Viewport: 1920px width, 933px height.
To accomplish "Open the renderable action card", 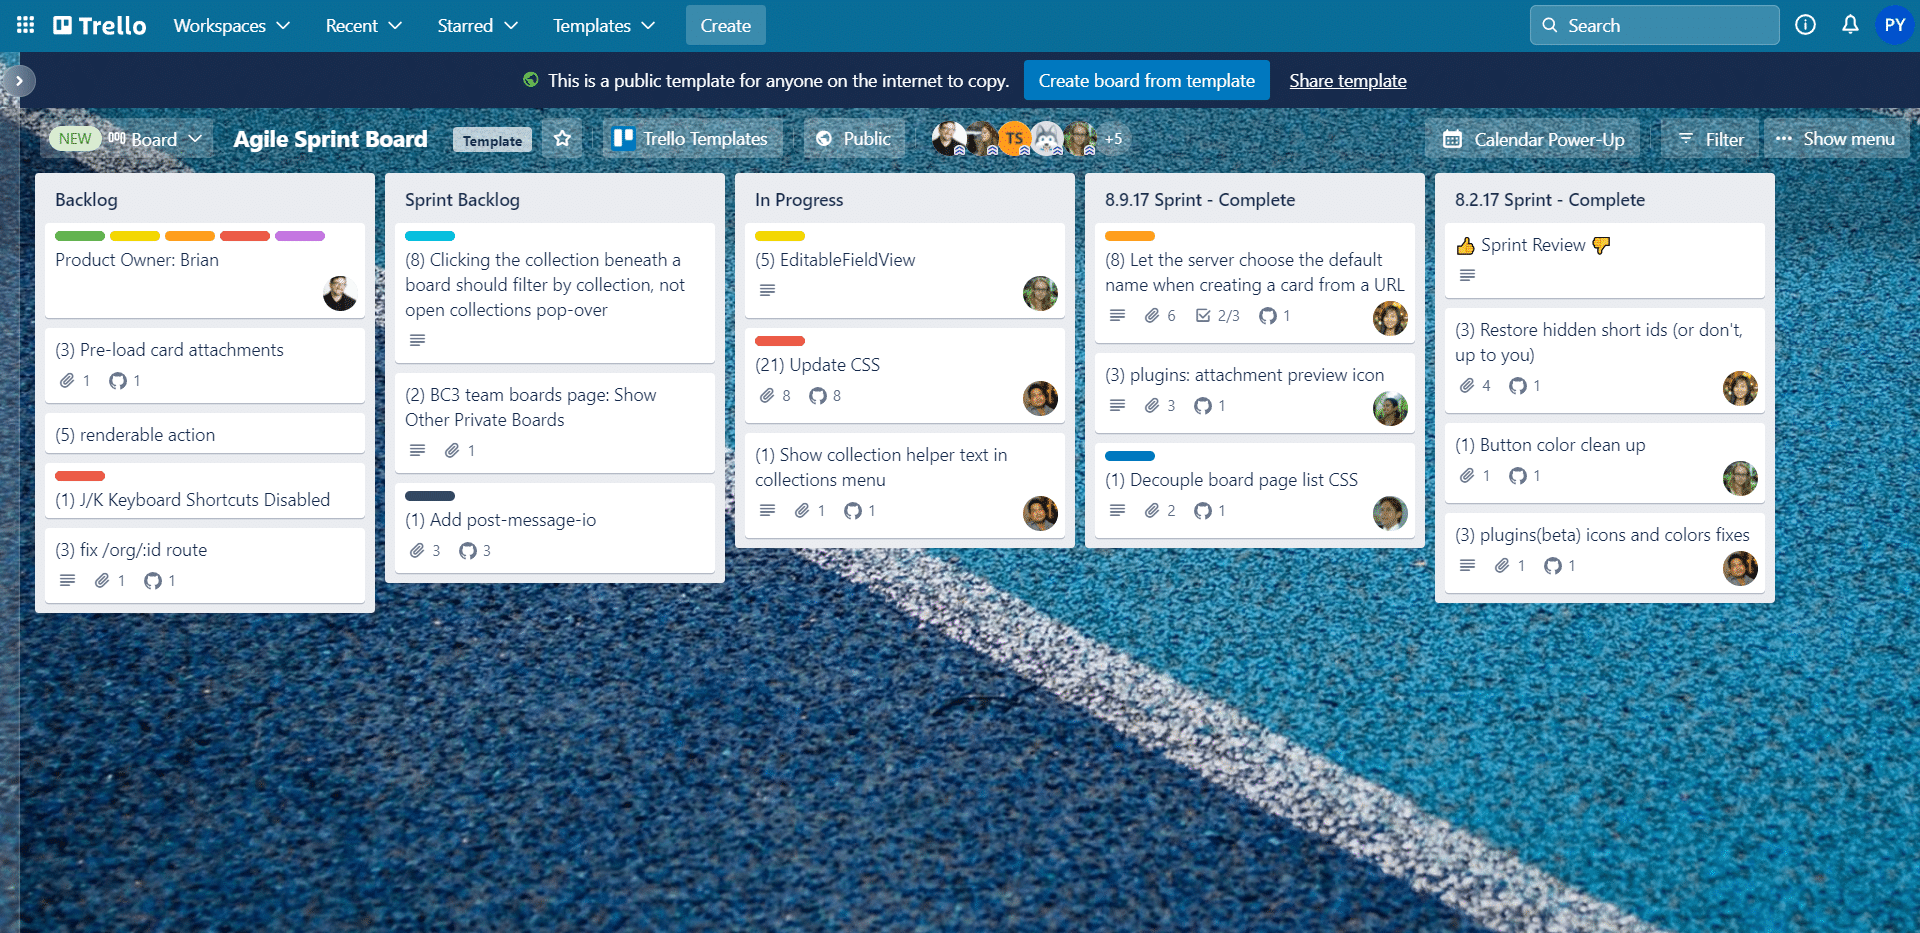I will [205, 434].
